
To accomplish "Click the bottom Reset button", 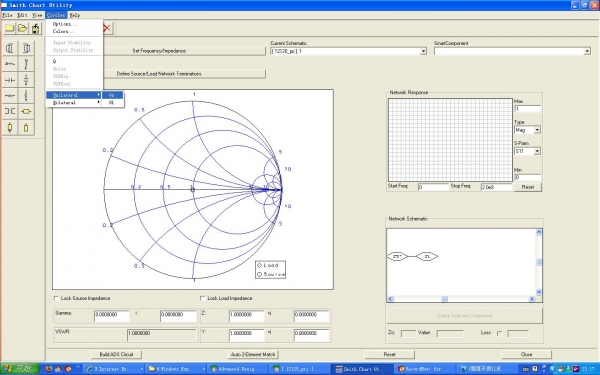I will coord(389,354).
